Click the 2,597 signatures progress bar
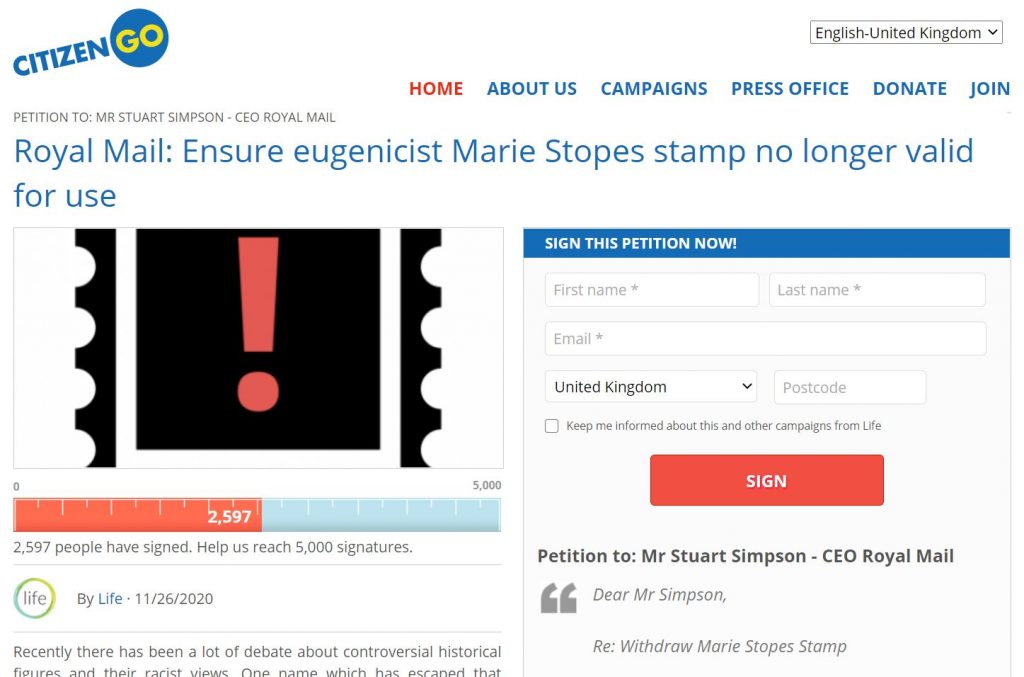This screenshot has height=677, width=1024. 257,515
